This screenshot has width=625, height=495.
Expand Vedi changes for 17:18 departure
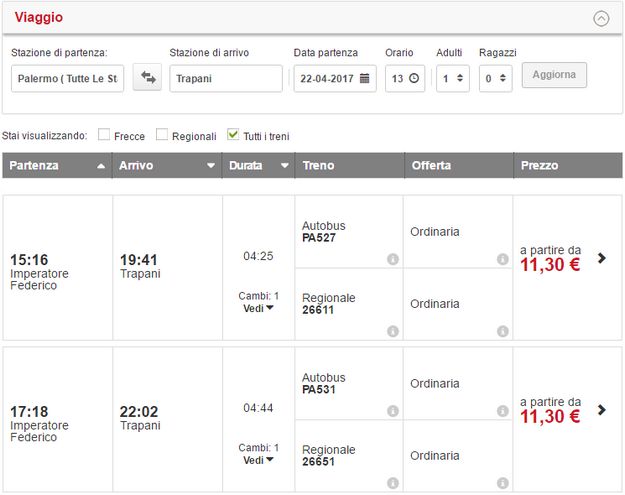point(258,460)
